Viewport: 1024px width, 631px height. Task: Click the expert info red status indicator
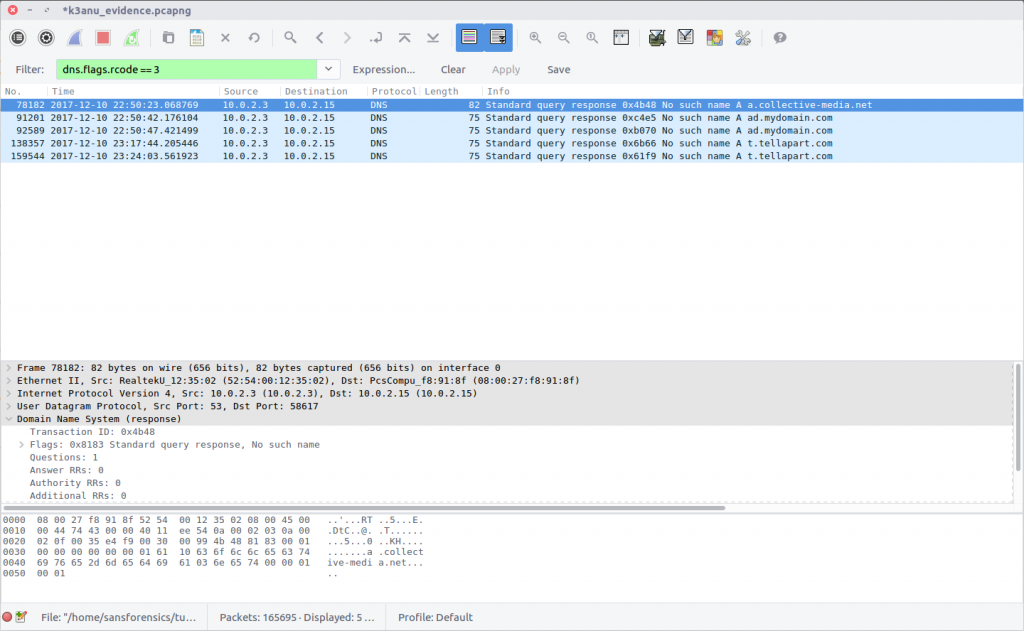pyautogui.click(x=7, y=617)
